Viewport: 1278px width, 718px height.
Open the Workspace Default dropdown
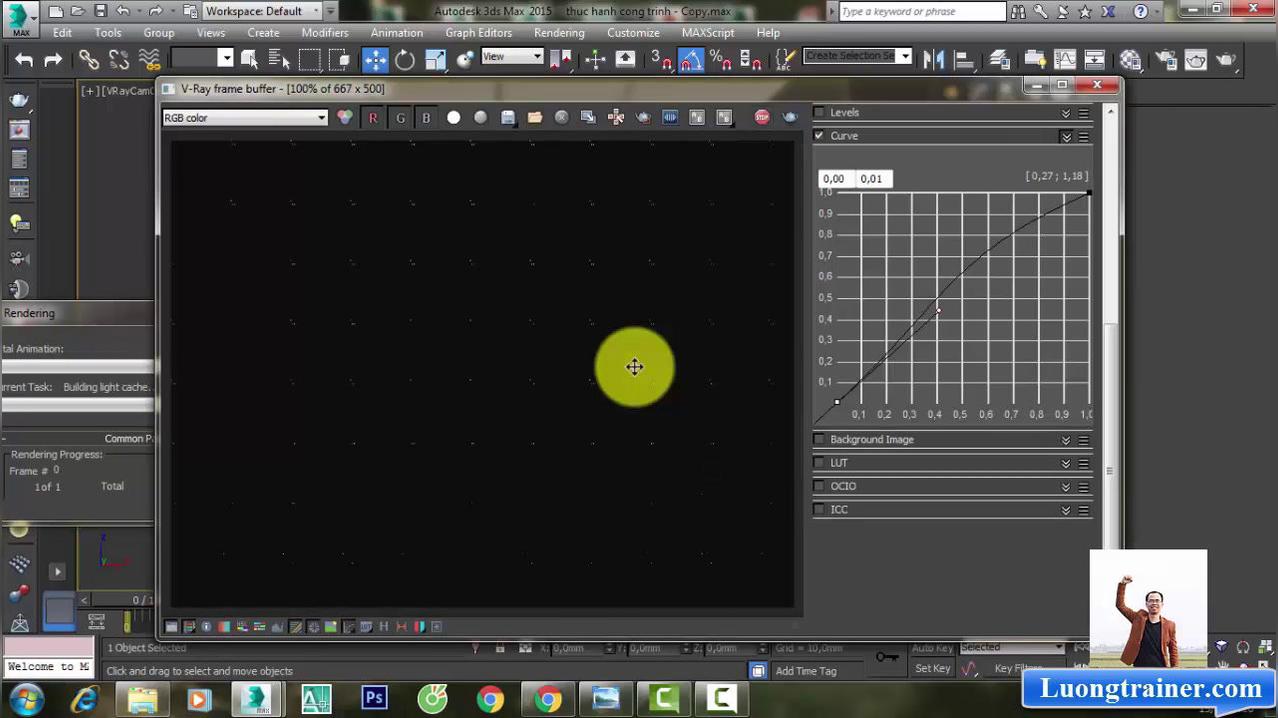click(263, 11)
